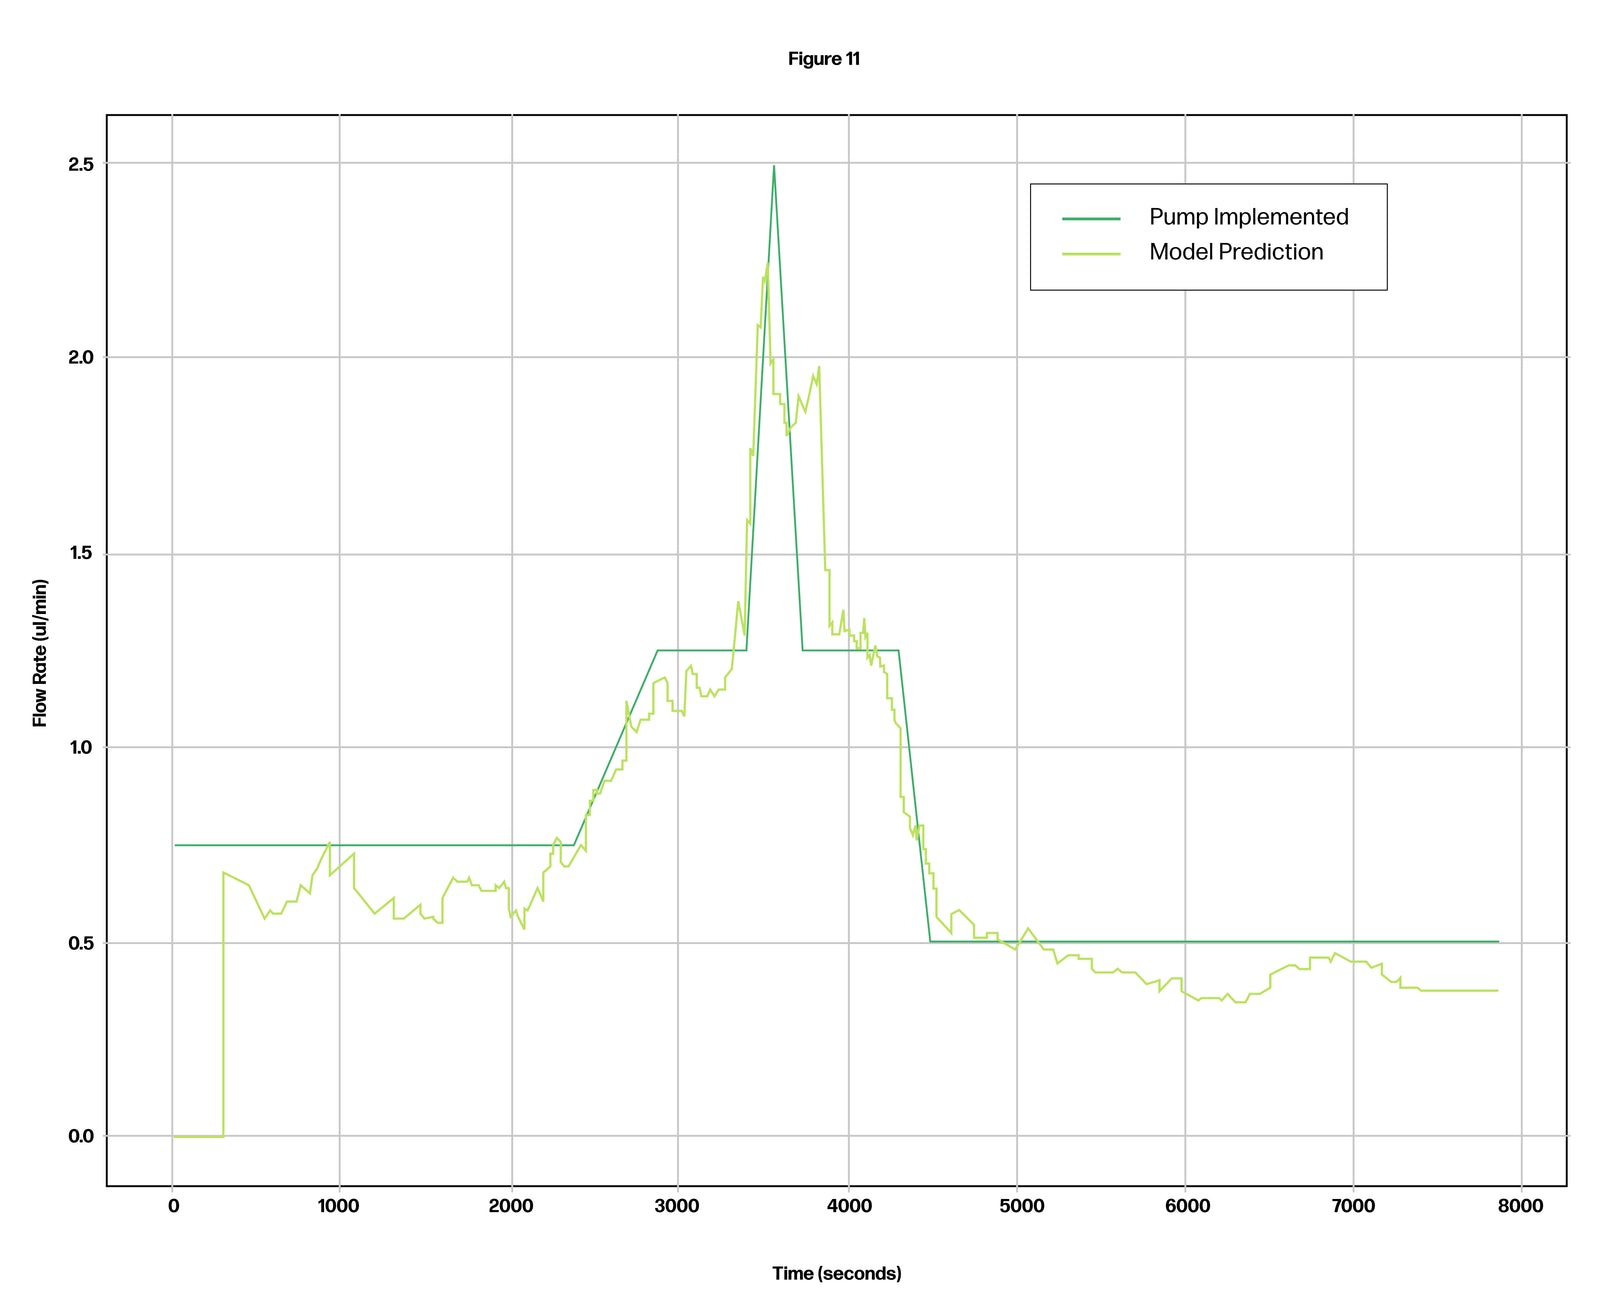Click the dark green Pump Implemented legend line
Screen dimensions: 1600x1305
tap(1091, 218)
